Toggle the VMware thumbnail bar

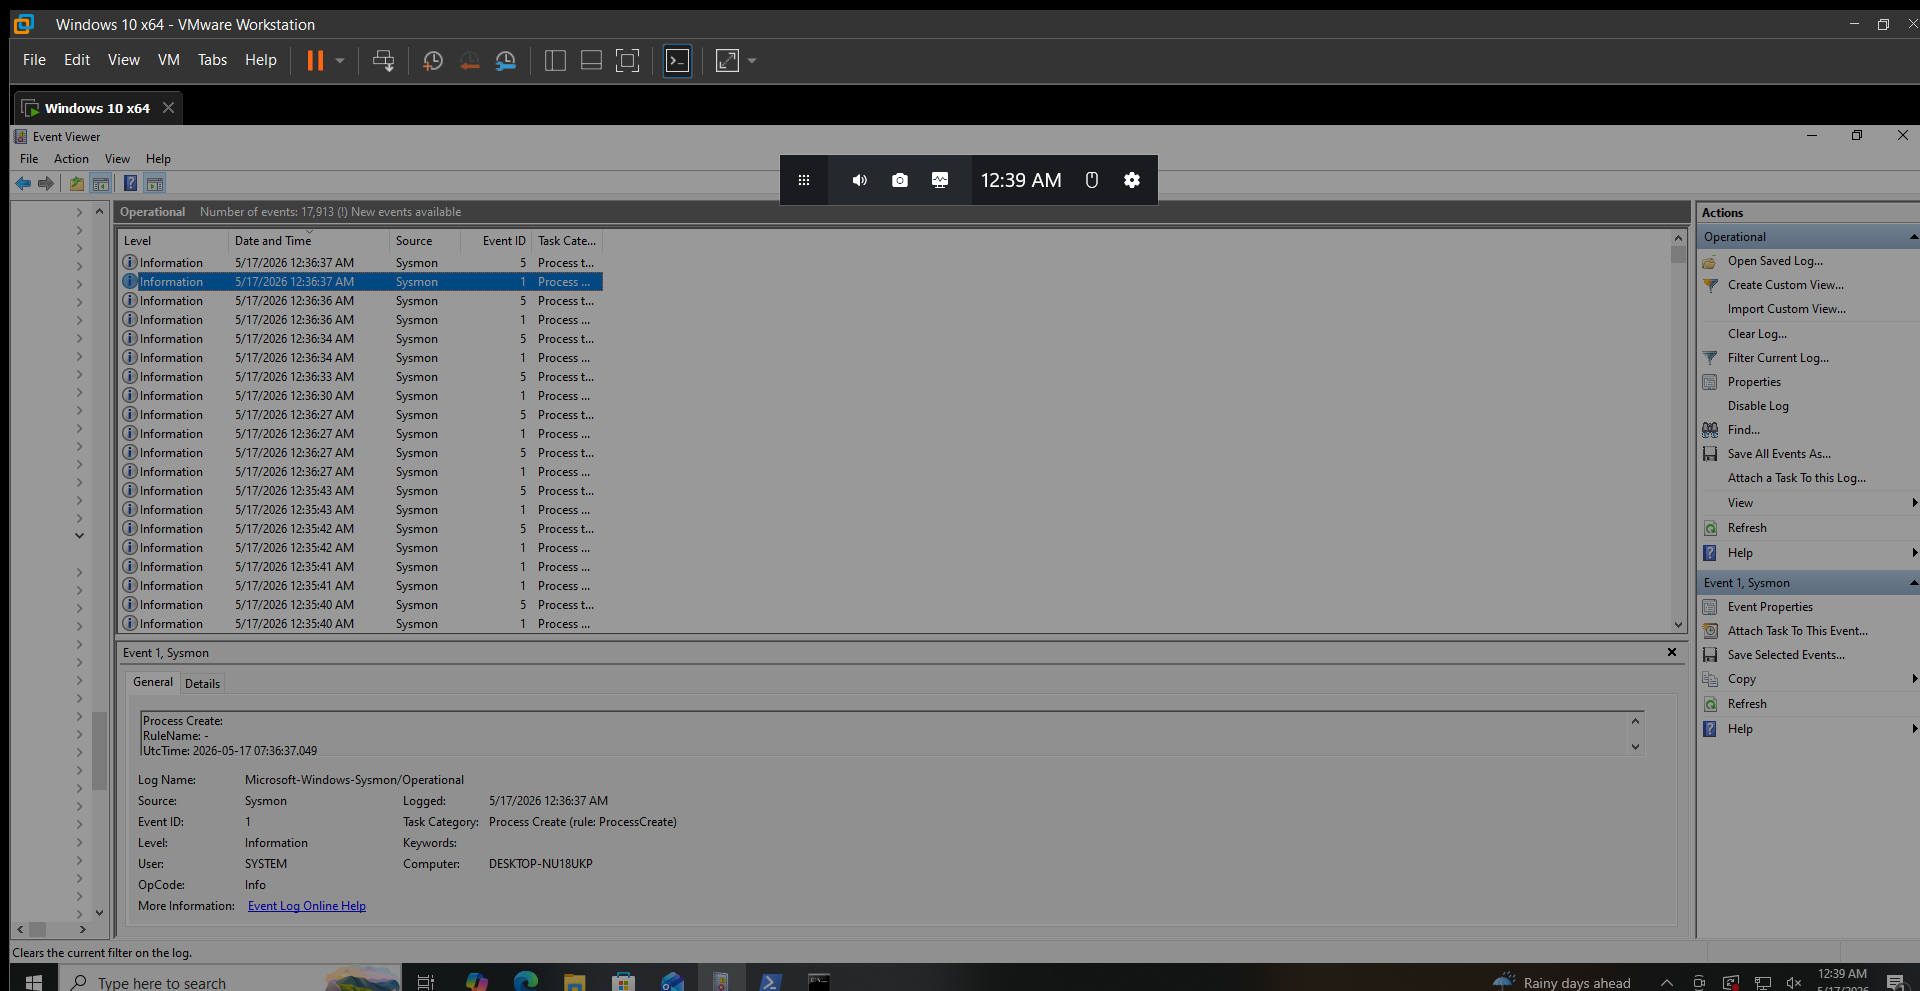pos(591,61)
